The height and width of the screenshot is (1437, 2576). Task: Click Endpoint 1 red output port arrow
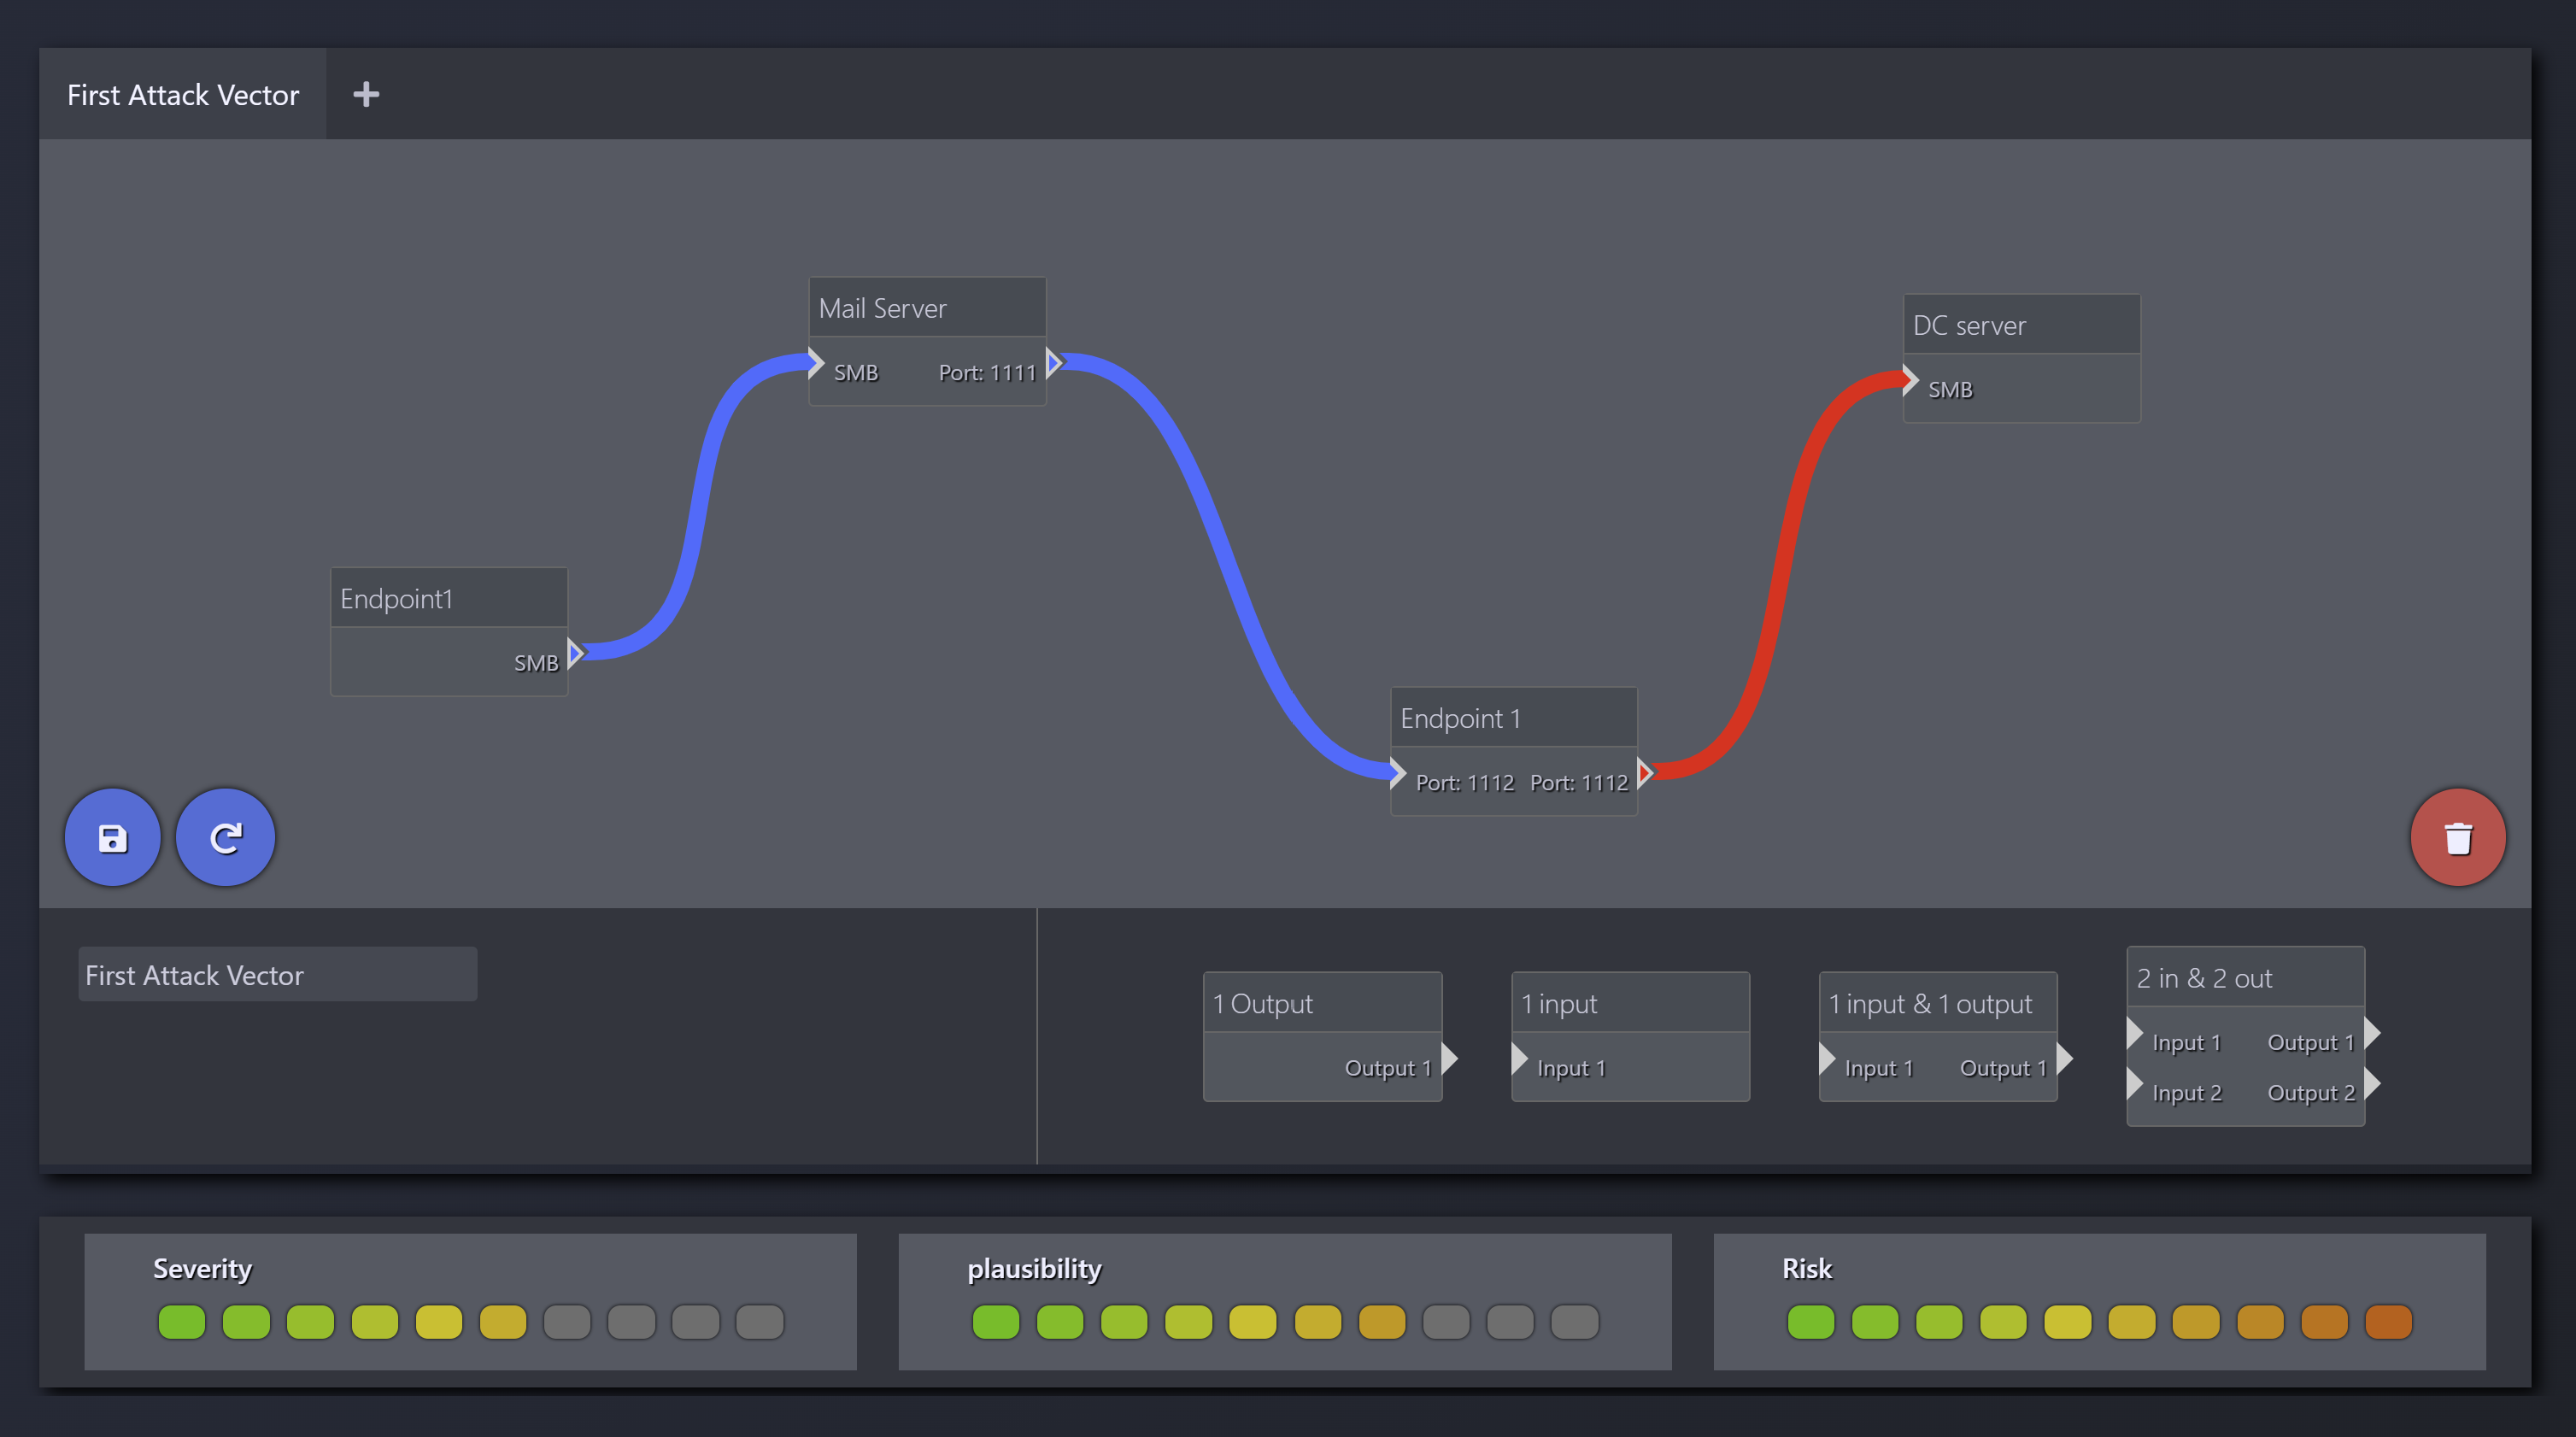click(1644, 772)
